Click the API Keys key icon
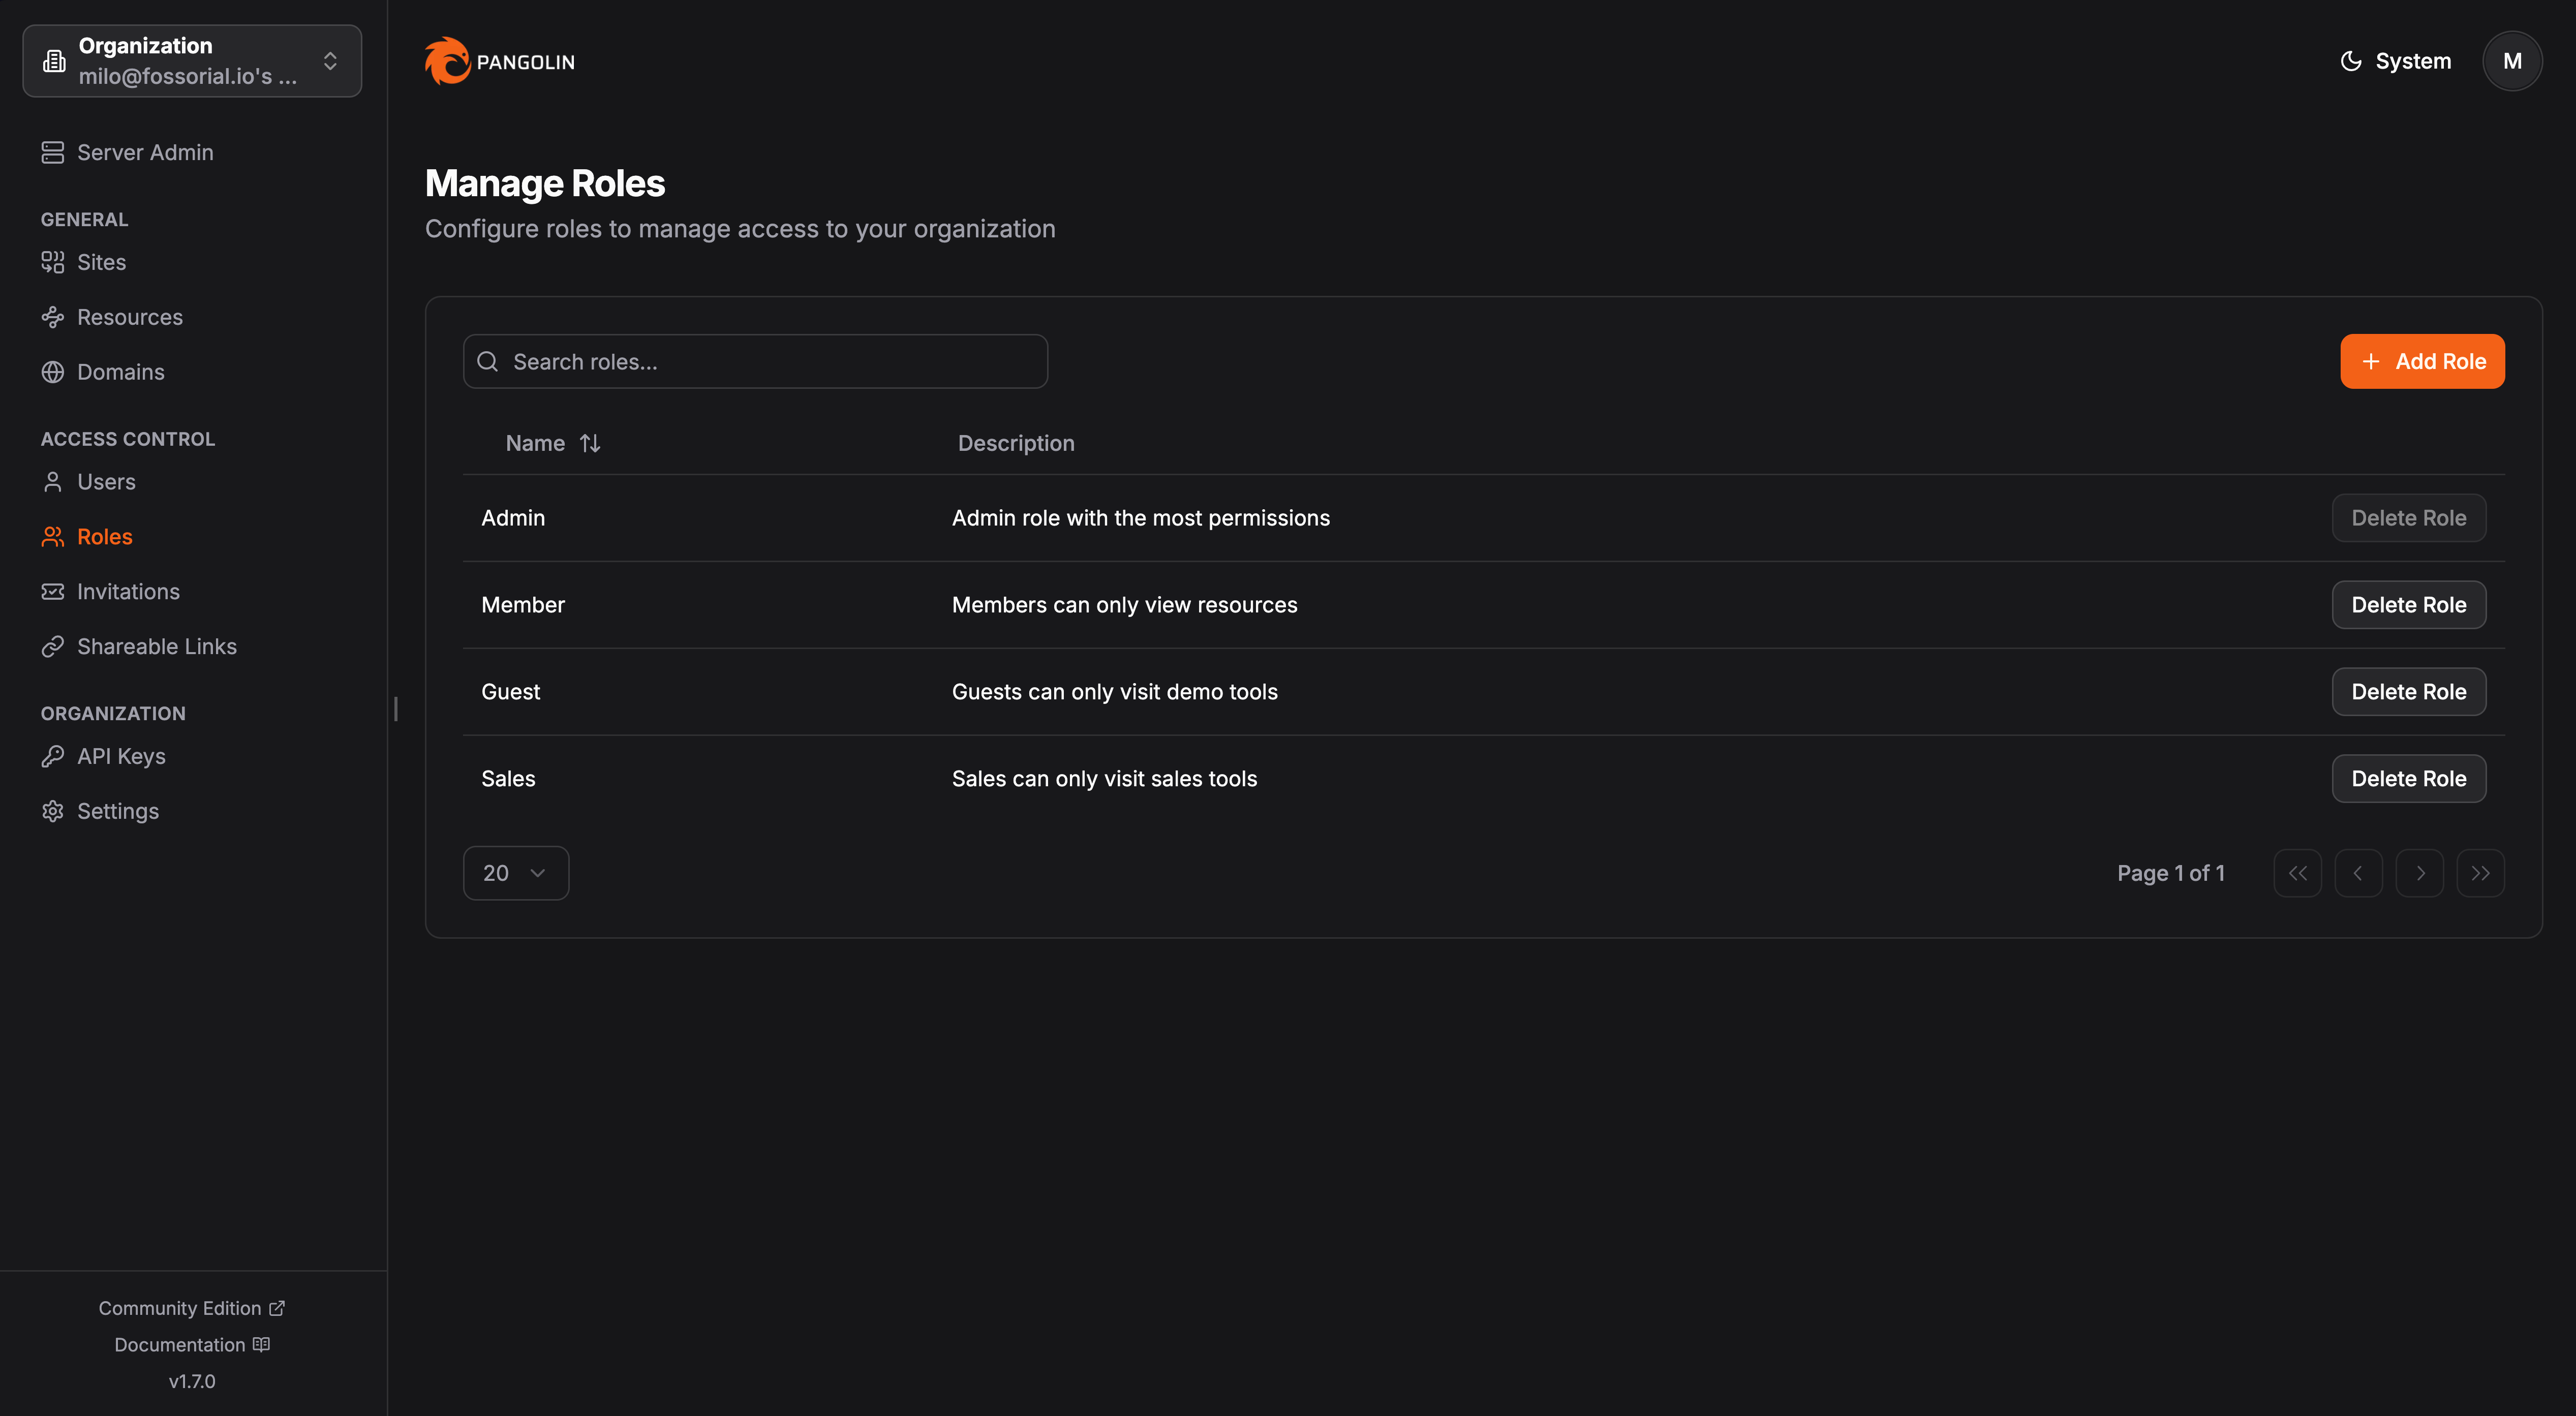The width and height of the screenshot is (2576, 1416). [53, 756]
